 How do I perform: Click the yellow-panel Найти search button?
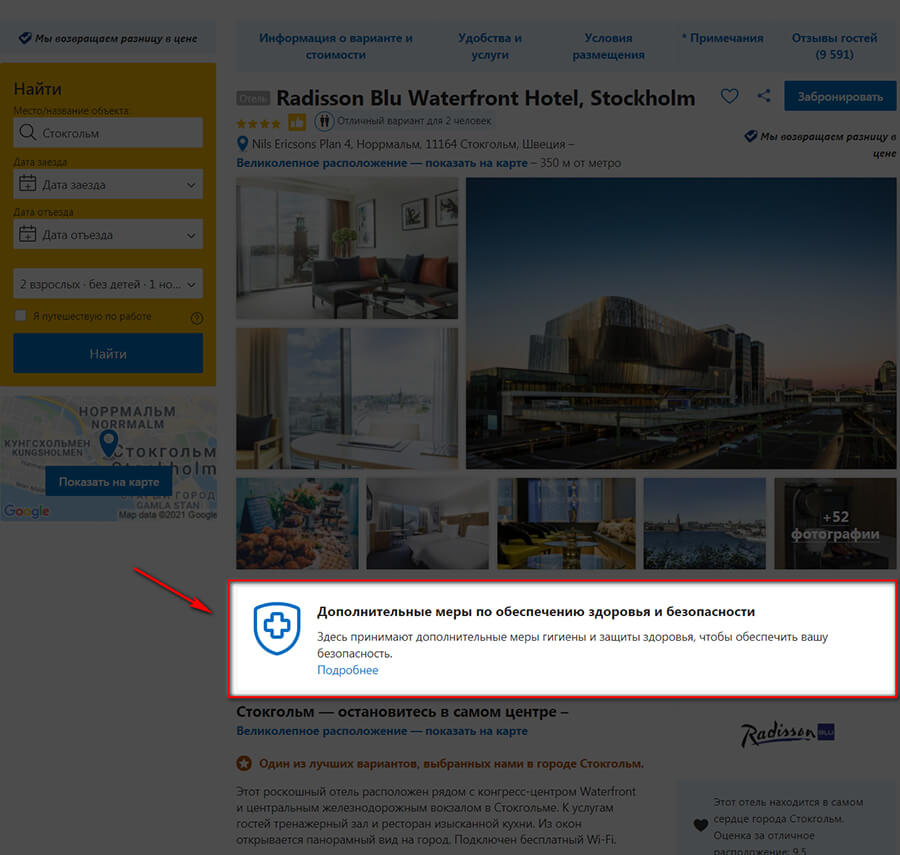point(108,353)
